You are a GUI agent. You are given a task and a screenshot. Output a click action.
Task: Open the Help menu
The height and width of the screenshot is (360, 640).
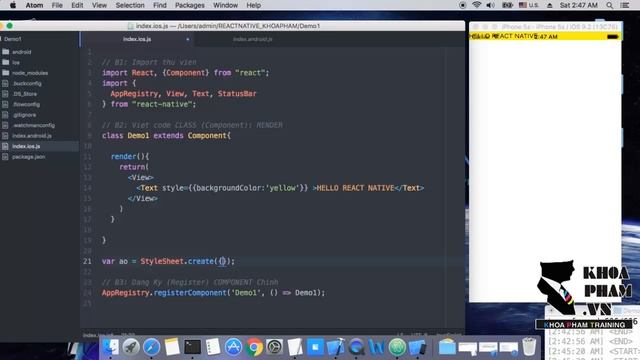click(x=253, y=5)
